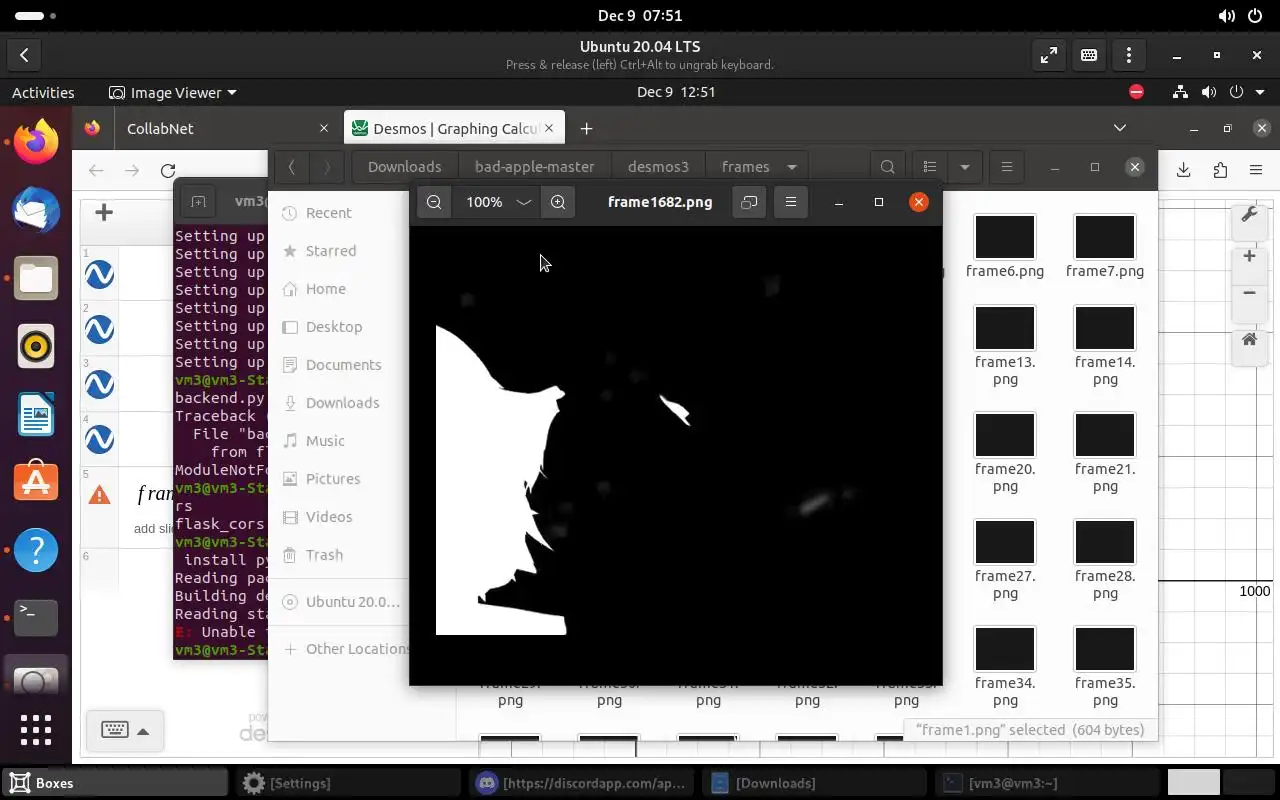Select frame28.png thumbnail

(1105, 542)
